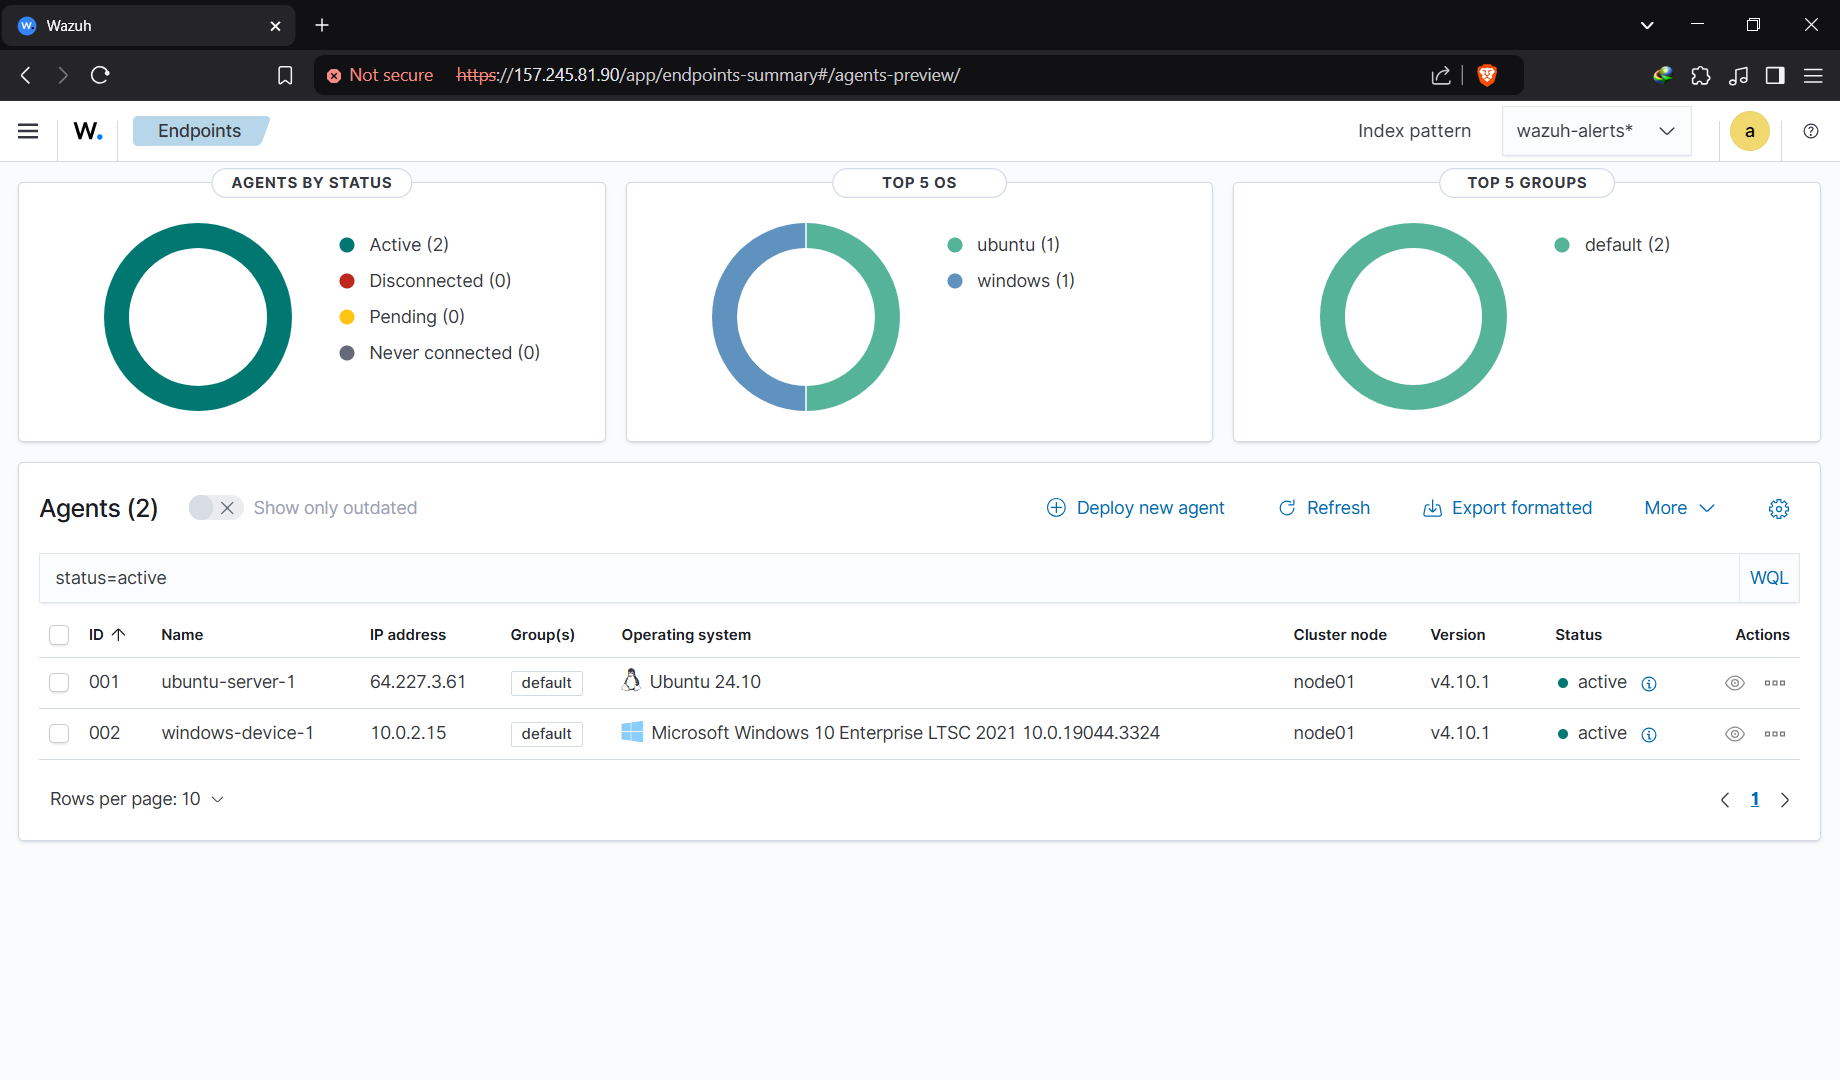Toggle Show only outdated switch
1840x1080 pixels.
(216, 508)
